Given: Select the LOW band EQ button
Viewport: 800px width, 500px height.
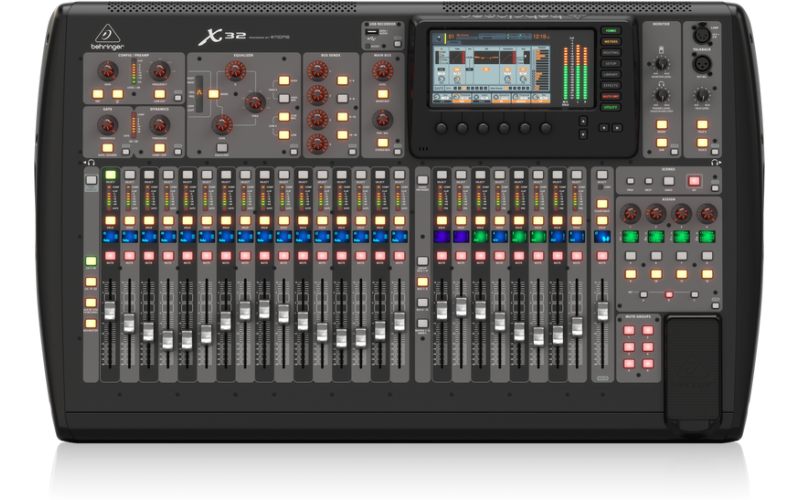Looking at the screenshot, I should 284,135.
